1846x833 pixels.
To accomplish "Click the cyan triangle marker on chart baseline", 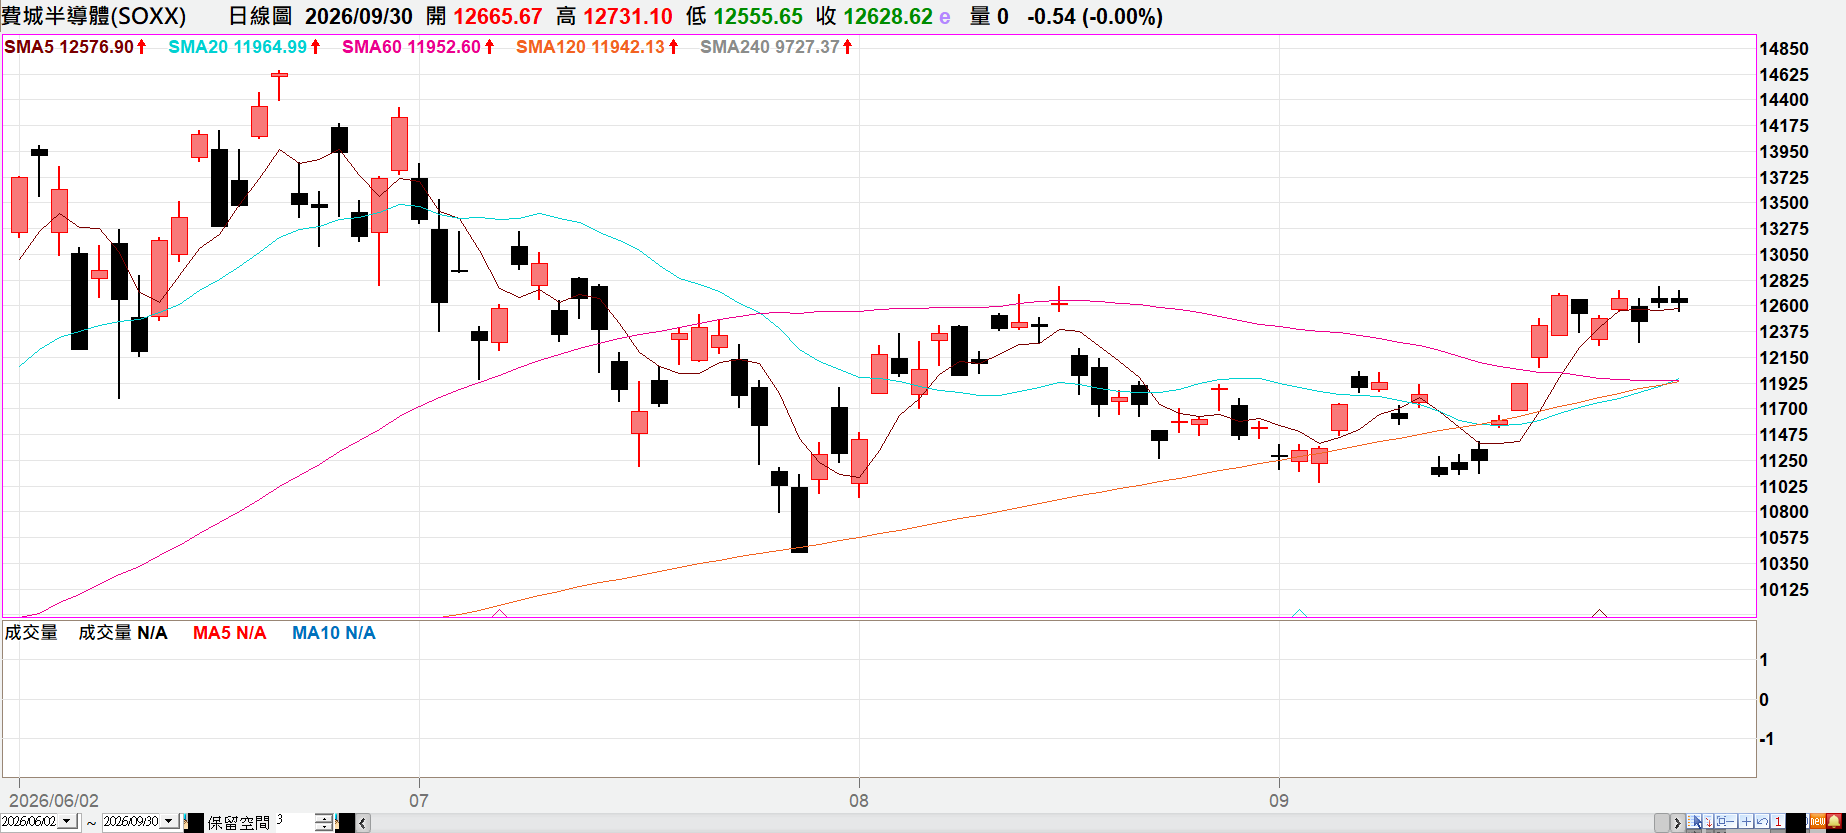I will [x=1300, y=613].
